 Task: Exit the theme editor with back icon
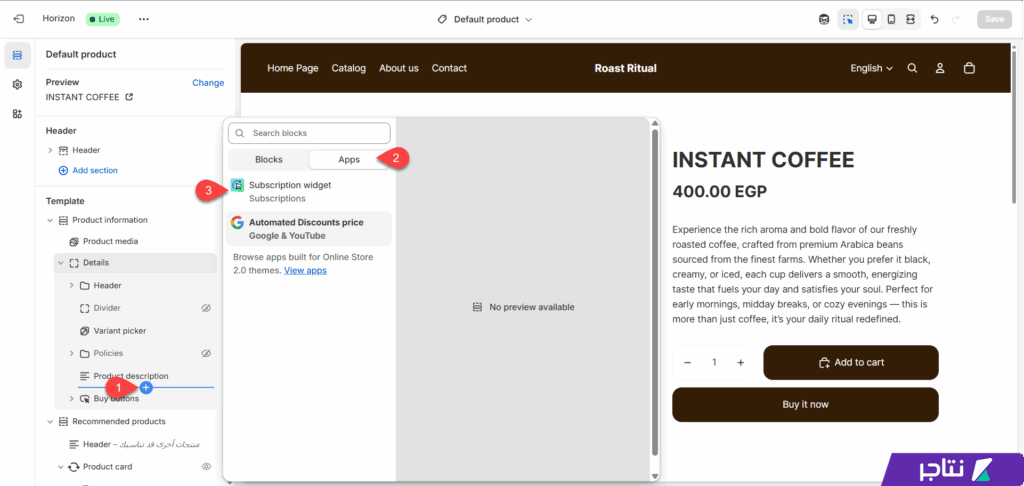click(19, 20)
